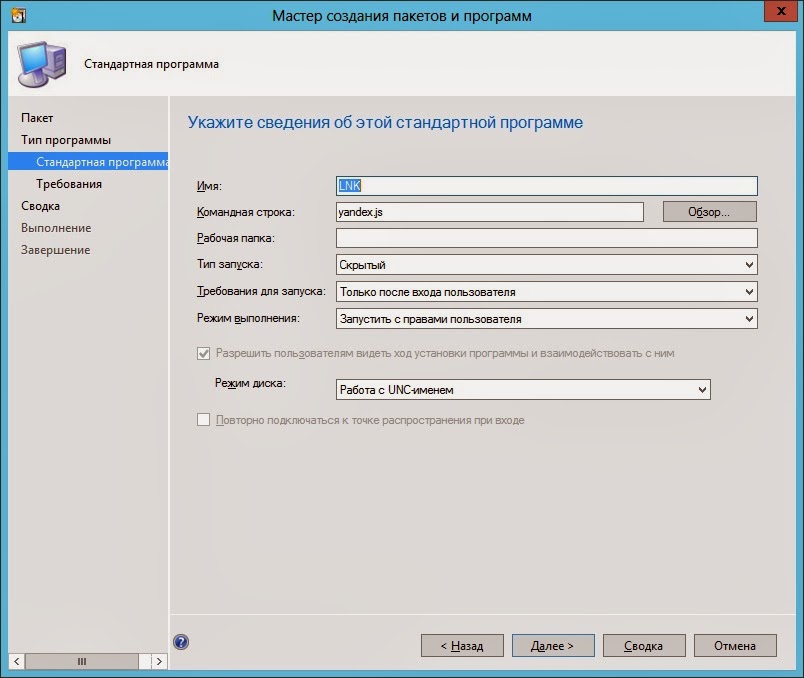Image resolution: width=804 pixels, height=678 pixels.
Task: Click the Имя: label
Action: tap(209, 186)
